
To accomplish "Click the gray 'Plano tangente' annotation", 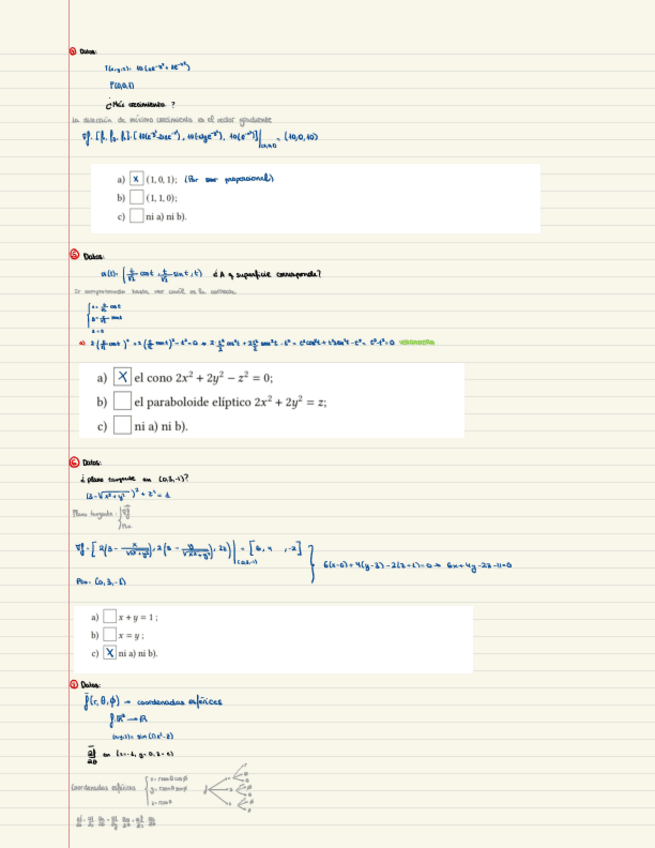I will point(92,513).
